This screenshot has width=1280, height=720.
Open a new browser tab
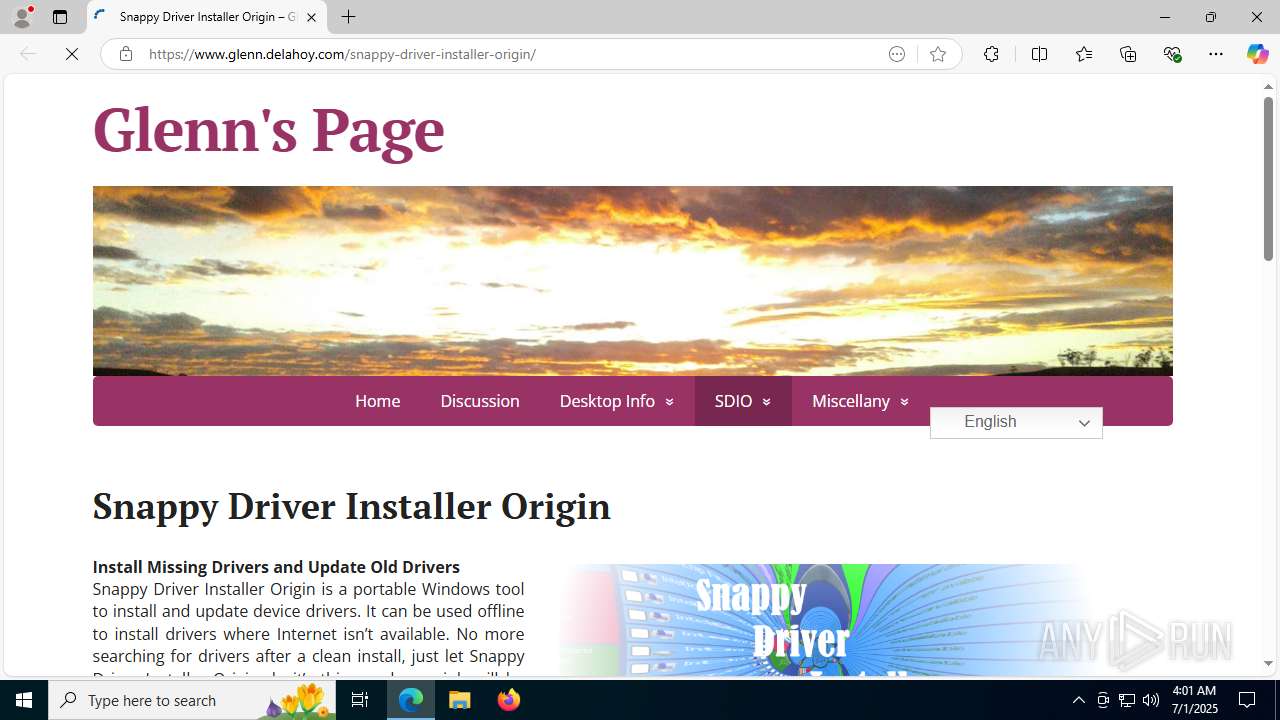coord(348,17)
